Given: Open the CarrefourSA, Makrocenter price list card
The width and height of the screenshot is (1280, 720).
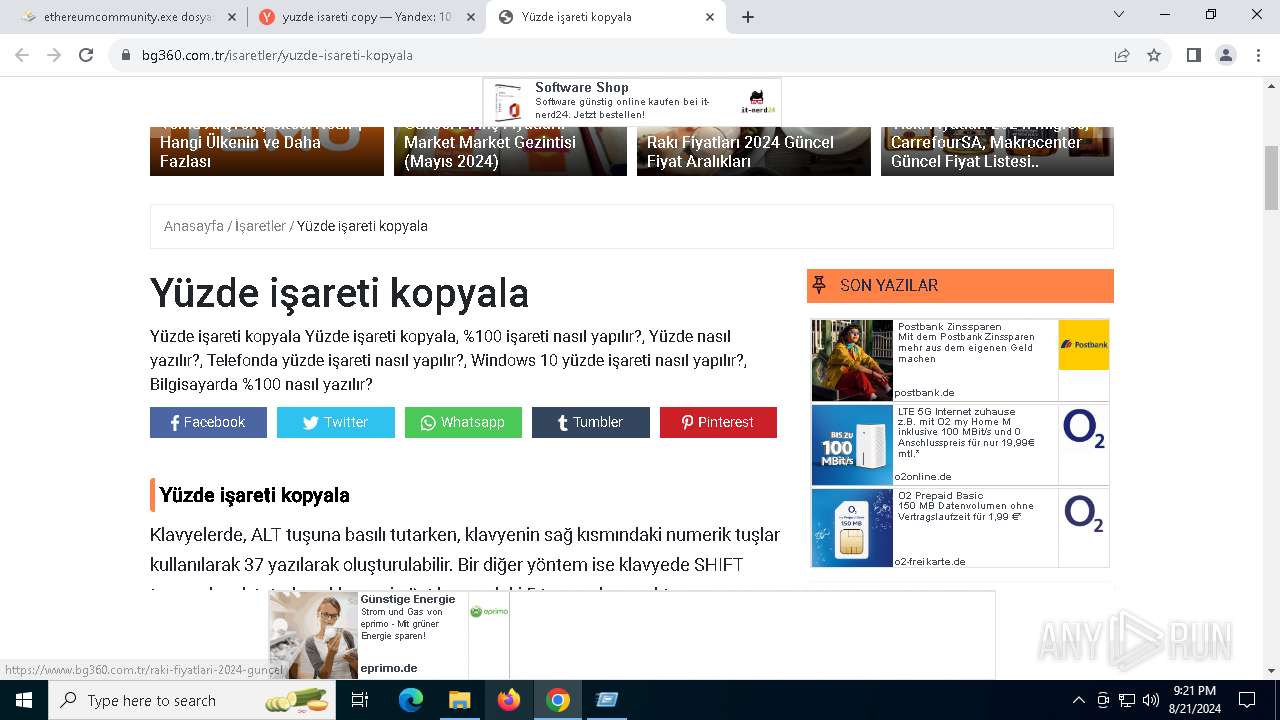Looking at the screenshot, I should point(997,151).
